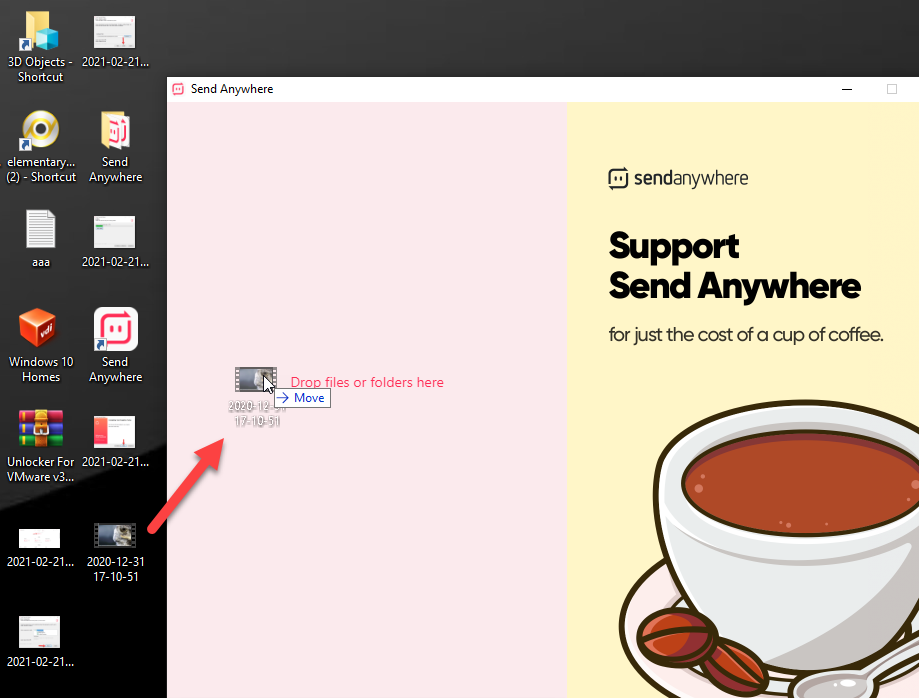Select the aaa text file icon
The height and width of the screenshot is (698, 919).
[x=40, y=230]
